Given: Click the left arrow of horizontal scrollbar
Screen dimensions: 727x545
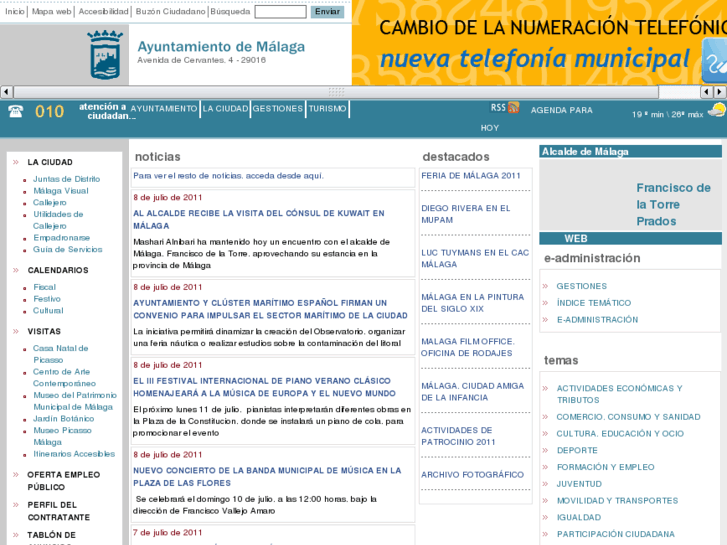Looking at the screenshot, I should pos(6,92).
